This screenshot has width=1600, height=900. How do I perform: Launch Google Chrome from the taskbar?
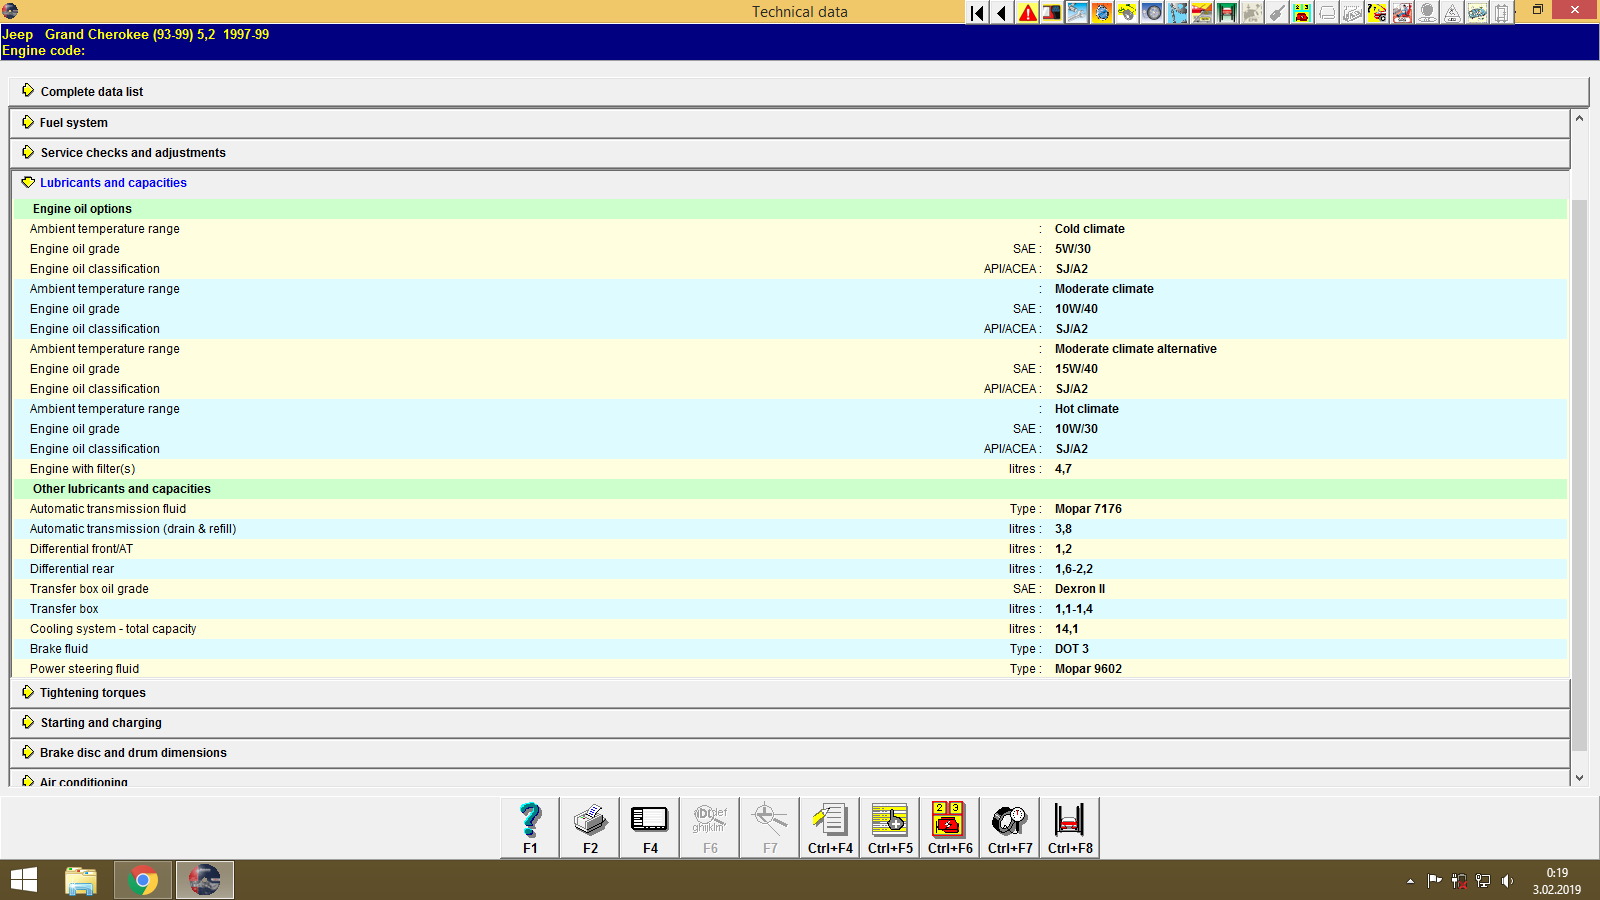pyautogui.click(x=142, y=880)
